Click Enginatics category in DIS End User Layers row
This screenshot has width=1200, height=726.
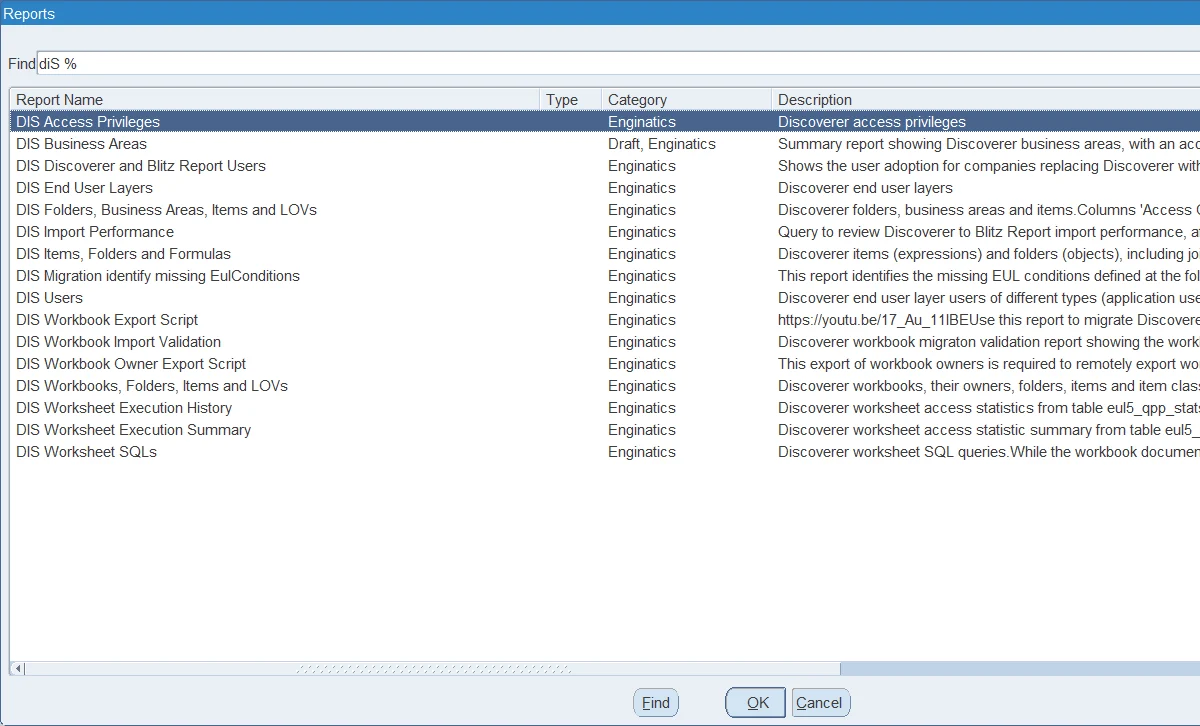tap(642, 188)
